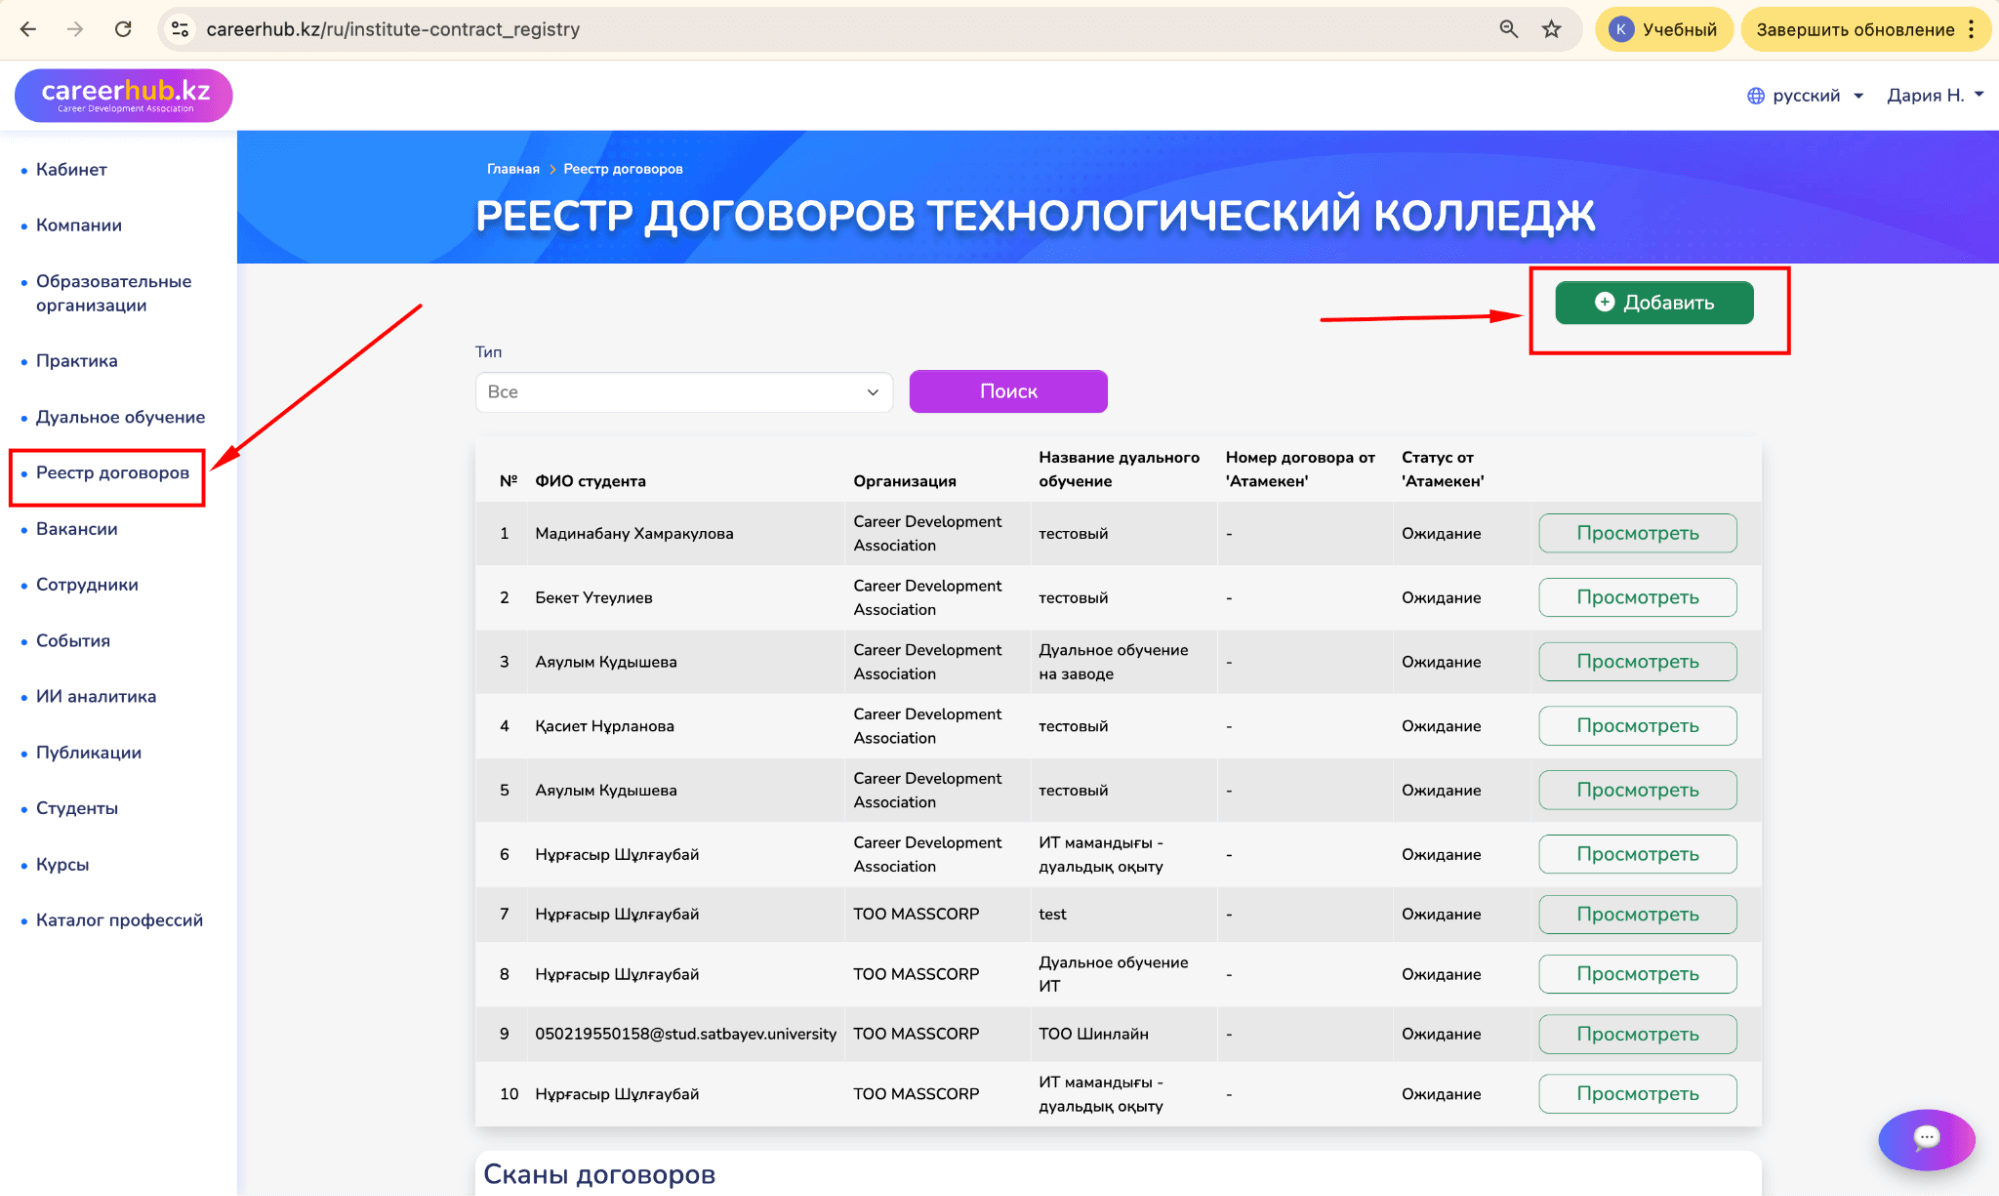
Task: Open Реестр договоров in sidebar
Action: coord(112,473)
